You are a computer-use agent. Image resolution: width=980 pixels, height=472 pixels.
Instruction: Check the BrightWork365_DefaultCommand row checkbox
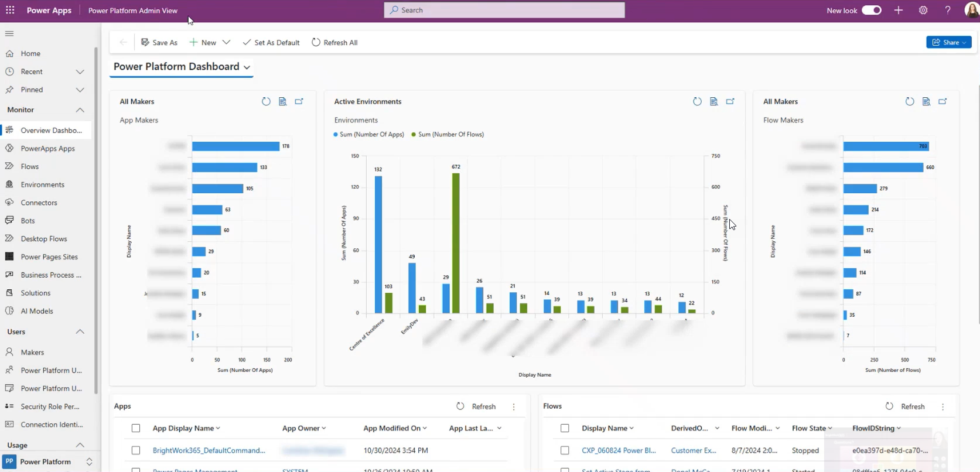[x=136, y=450]
